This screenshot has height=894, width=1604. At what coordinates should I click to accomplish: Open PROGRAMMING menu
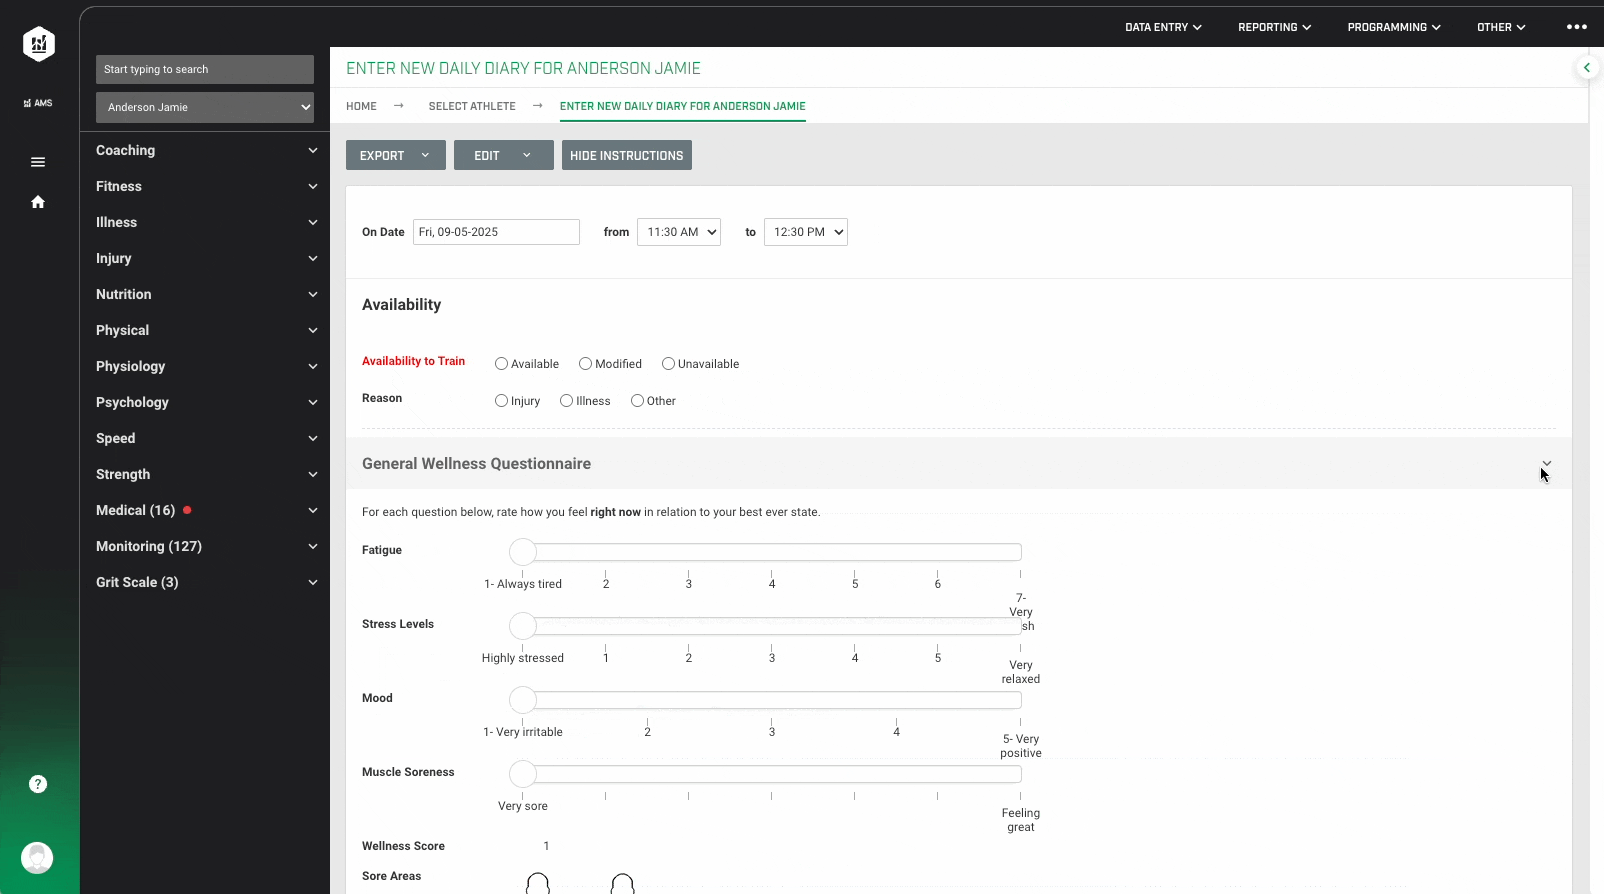[x=1393, y=27]
